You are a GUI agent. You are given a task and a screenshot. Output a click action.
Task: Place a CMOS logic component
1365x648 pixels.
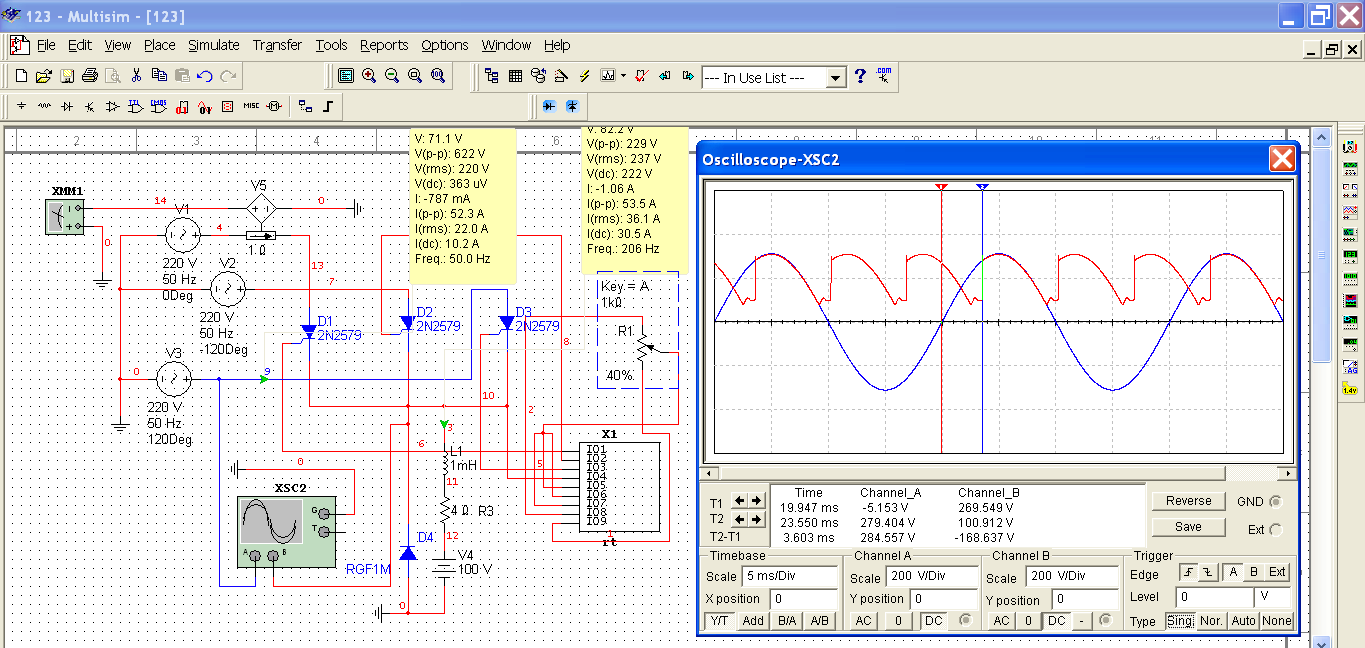point(159,105)
